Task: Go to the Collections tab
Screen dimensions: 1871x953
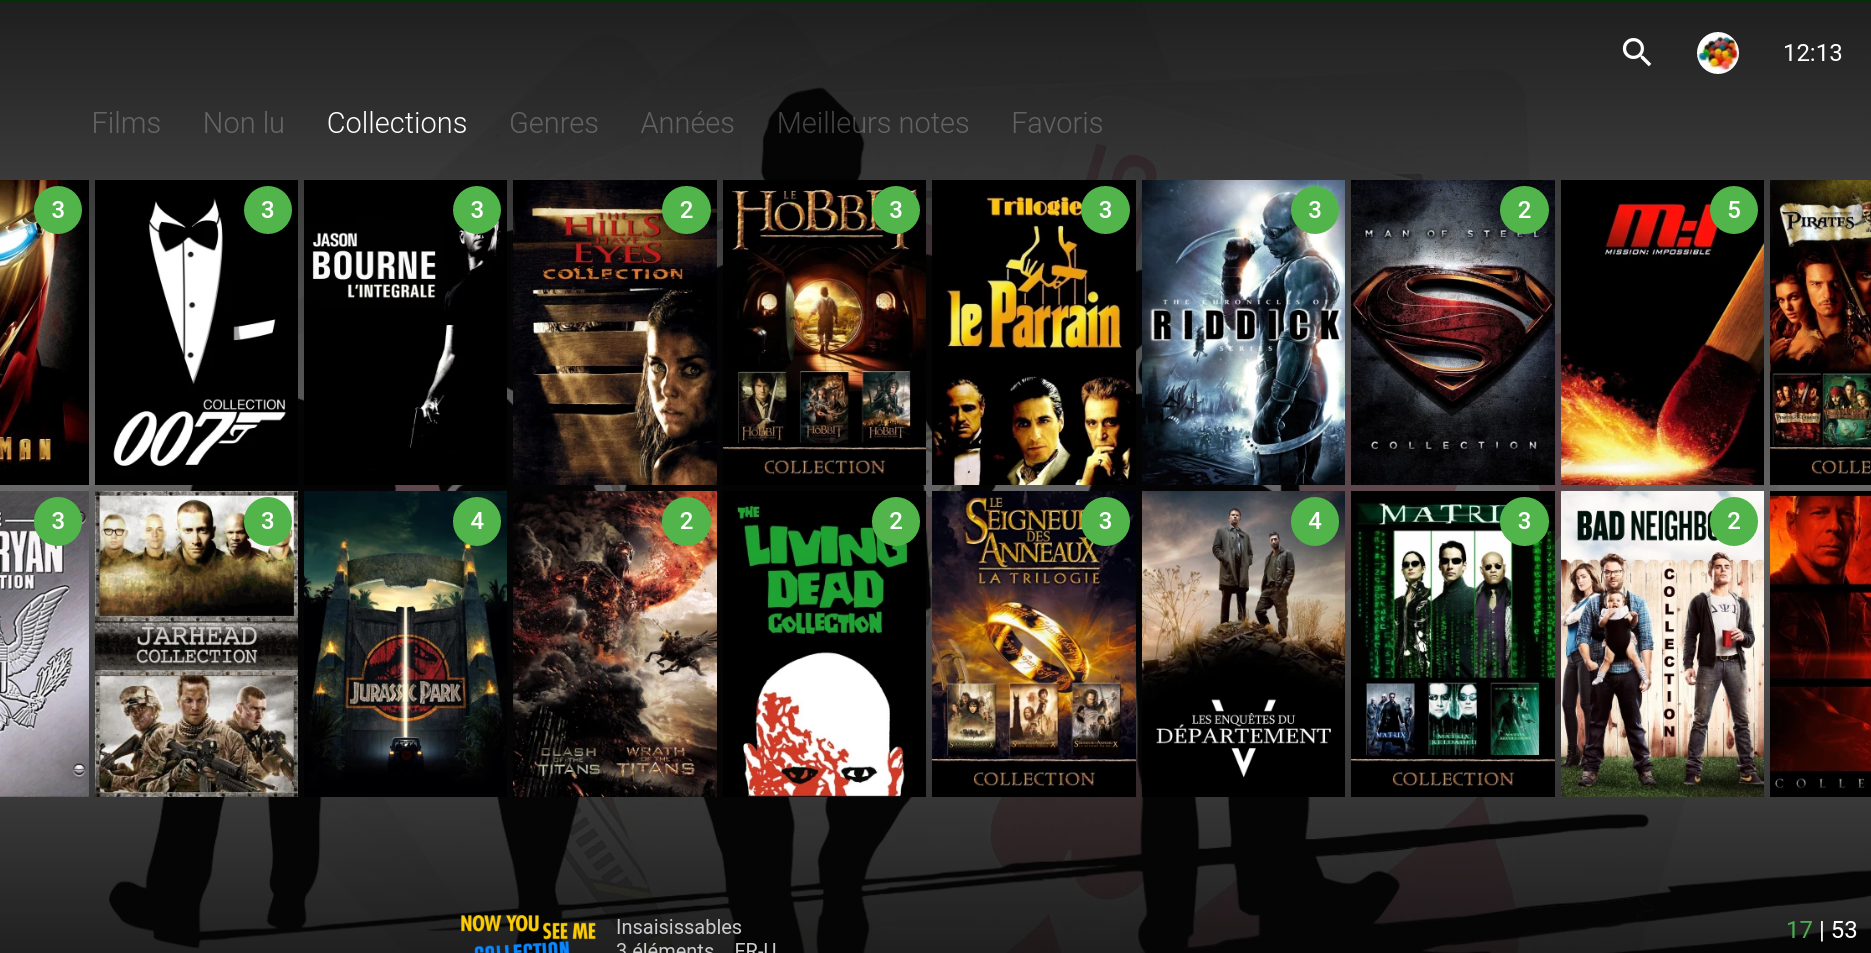Action: [397, 123]
